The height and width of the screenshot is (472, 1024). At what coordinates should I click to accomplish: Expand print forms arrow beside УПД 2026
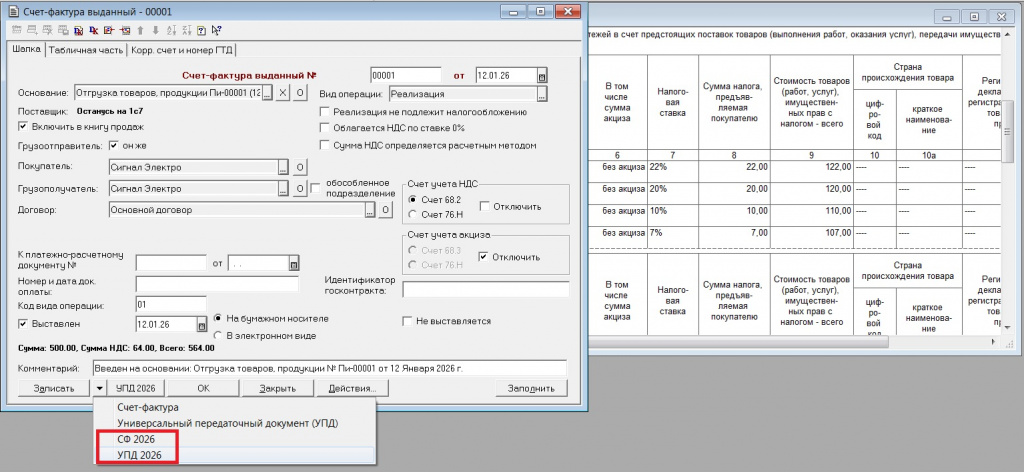pyautogui.click(x=100, y=387)
